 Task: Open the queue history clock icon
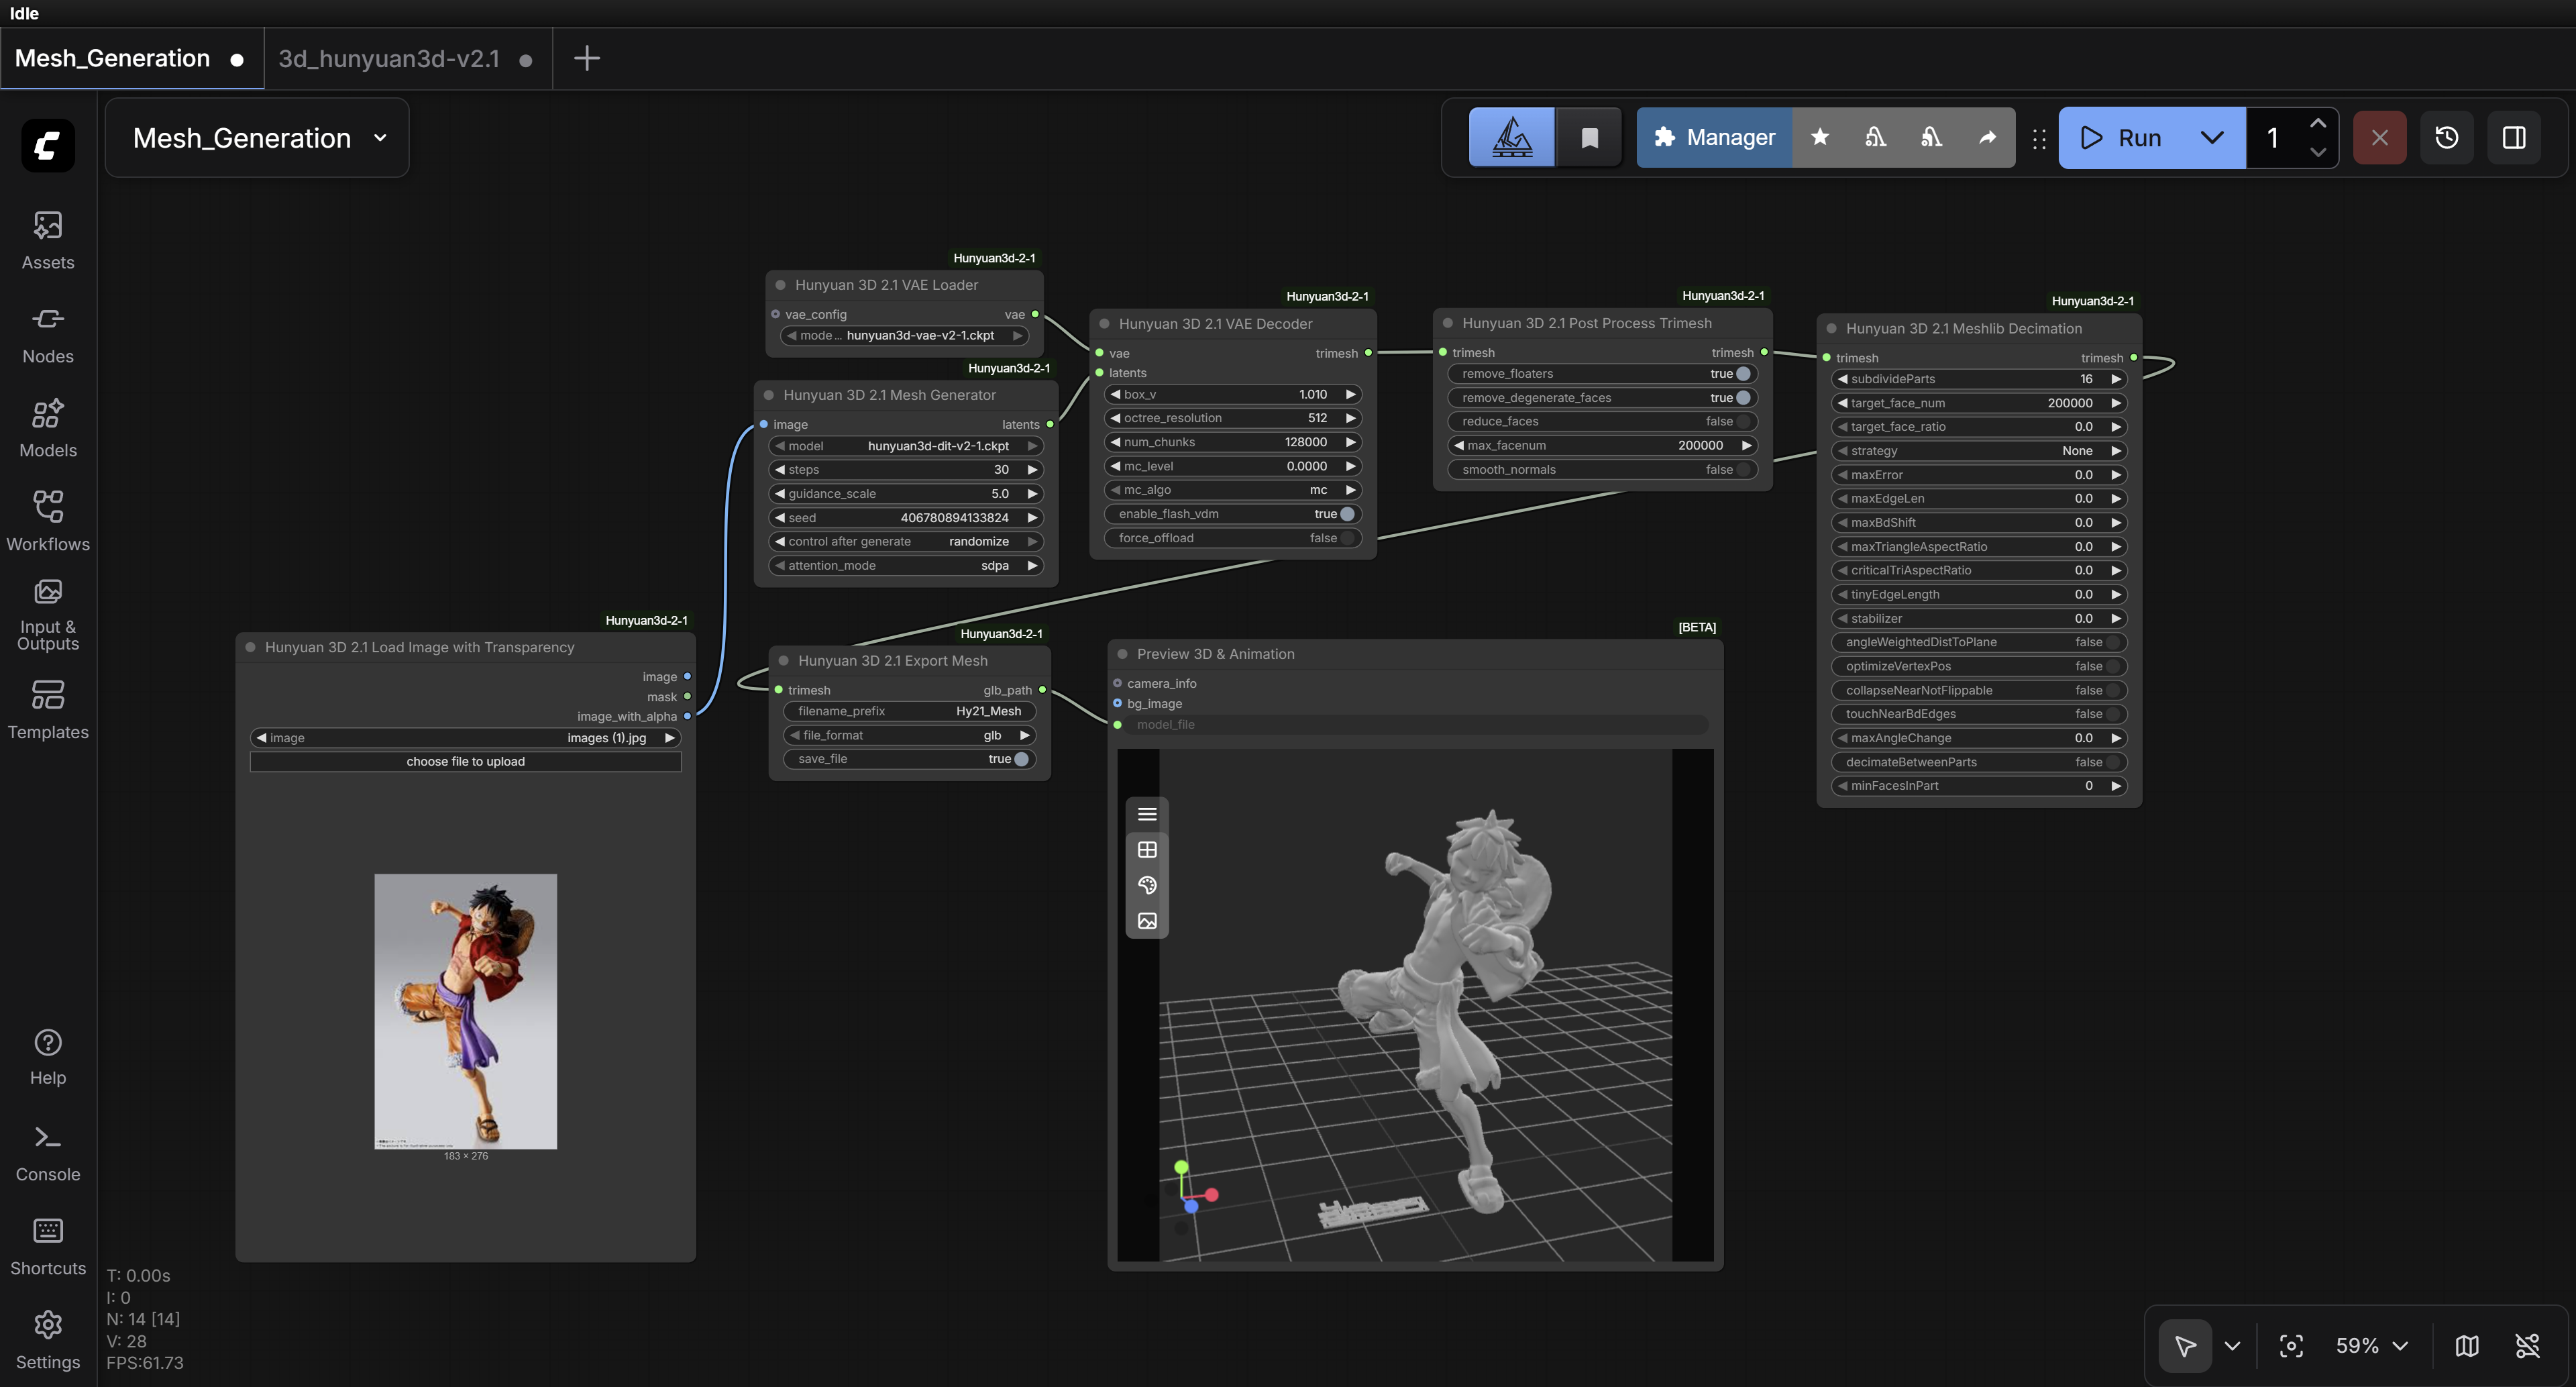pyautogui.click(x=2446, y=138)
